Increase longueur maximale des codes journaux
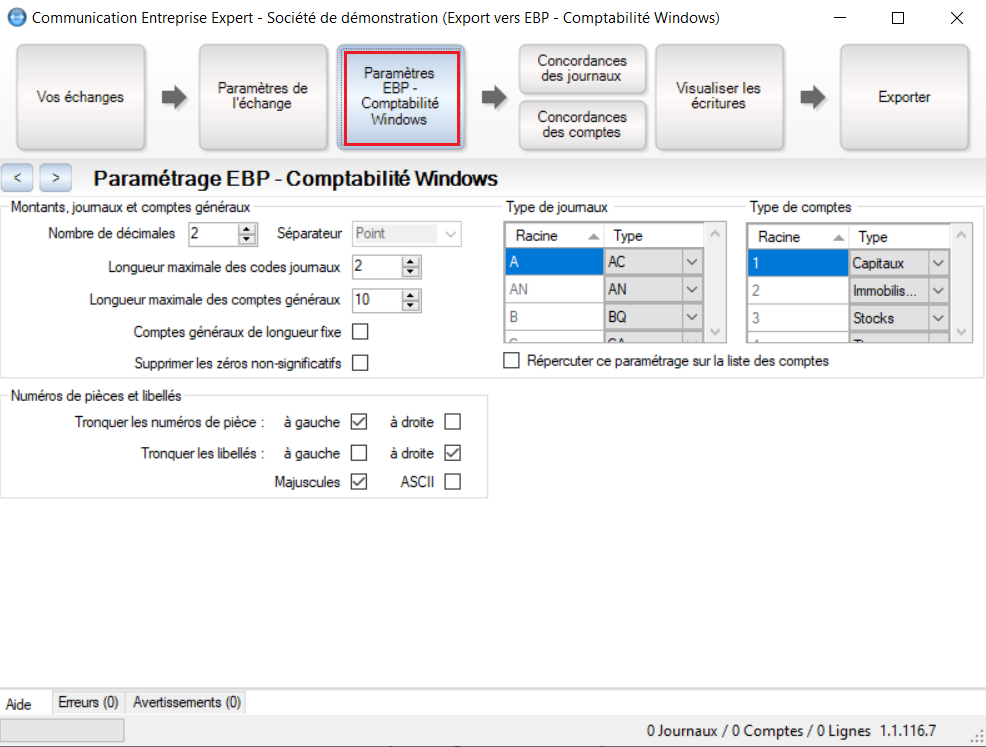The image size is (986, 747). click(x=411, y=262)
